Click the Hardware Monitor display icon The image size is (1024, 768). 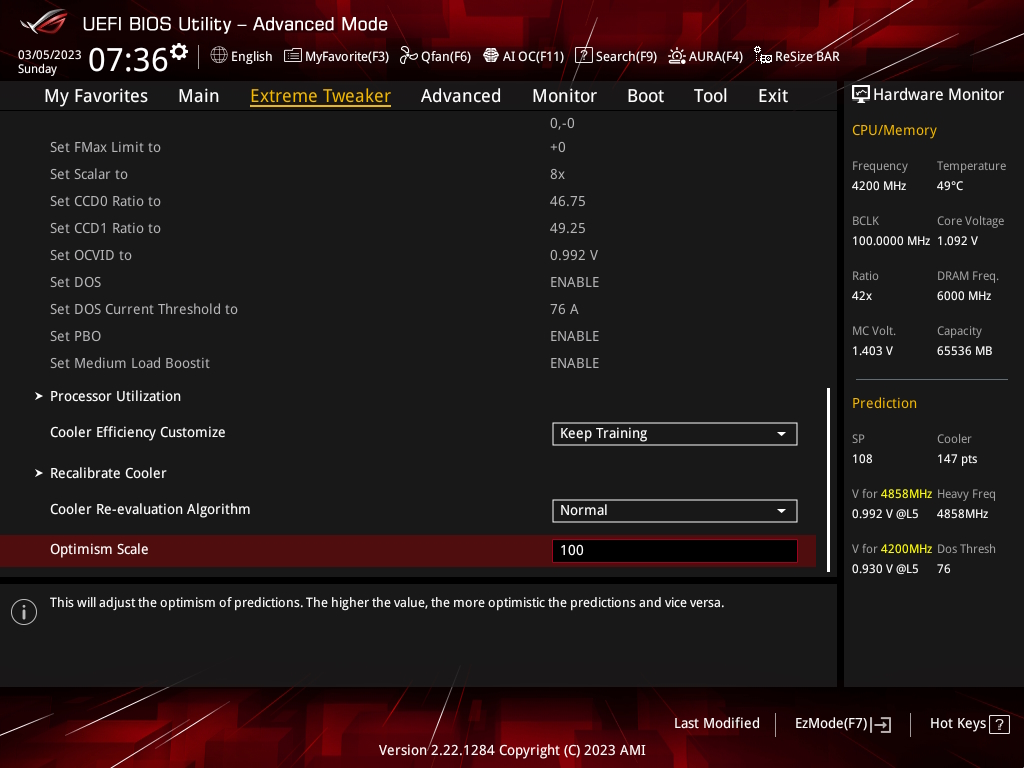tap(861, 94)
